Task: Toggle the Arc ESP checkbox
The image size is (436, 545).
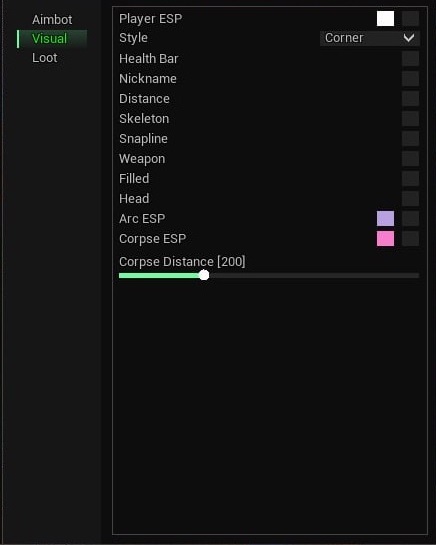Action: pos(410,219)
